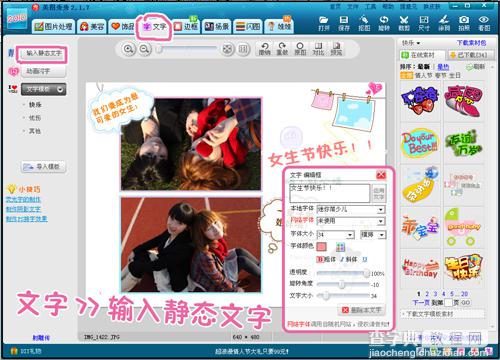The height and width of the screenshot is (360, 500).
Task: Open the 文件 menu
Action: (x=353, y=6)
